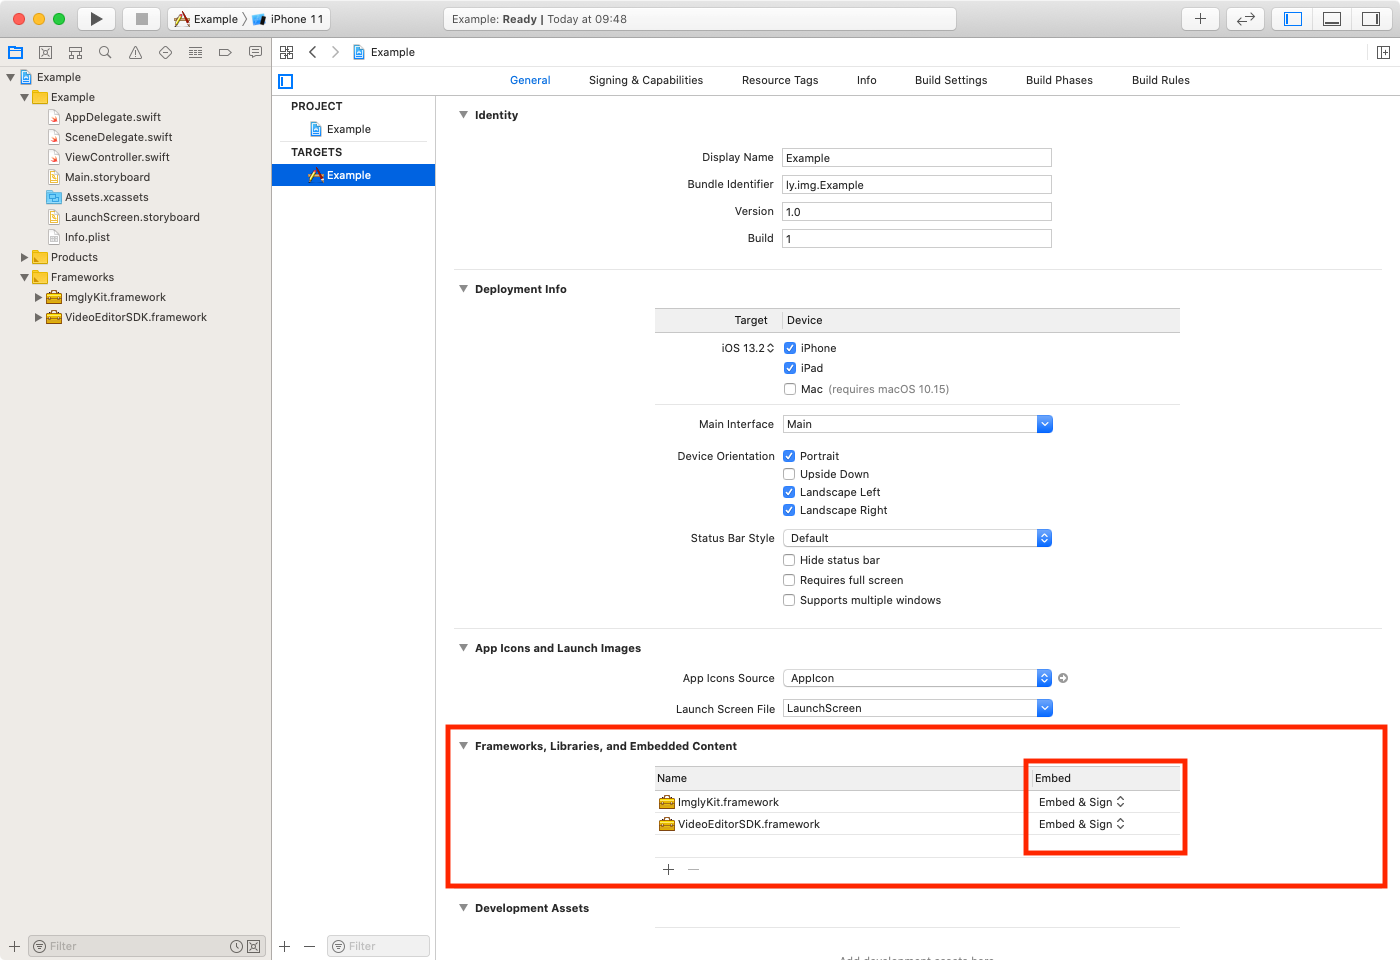Open the Source Control navigator
The image size is (1400, 960).
pos(45,52)
